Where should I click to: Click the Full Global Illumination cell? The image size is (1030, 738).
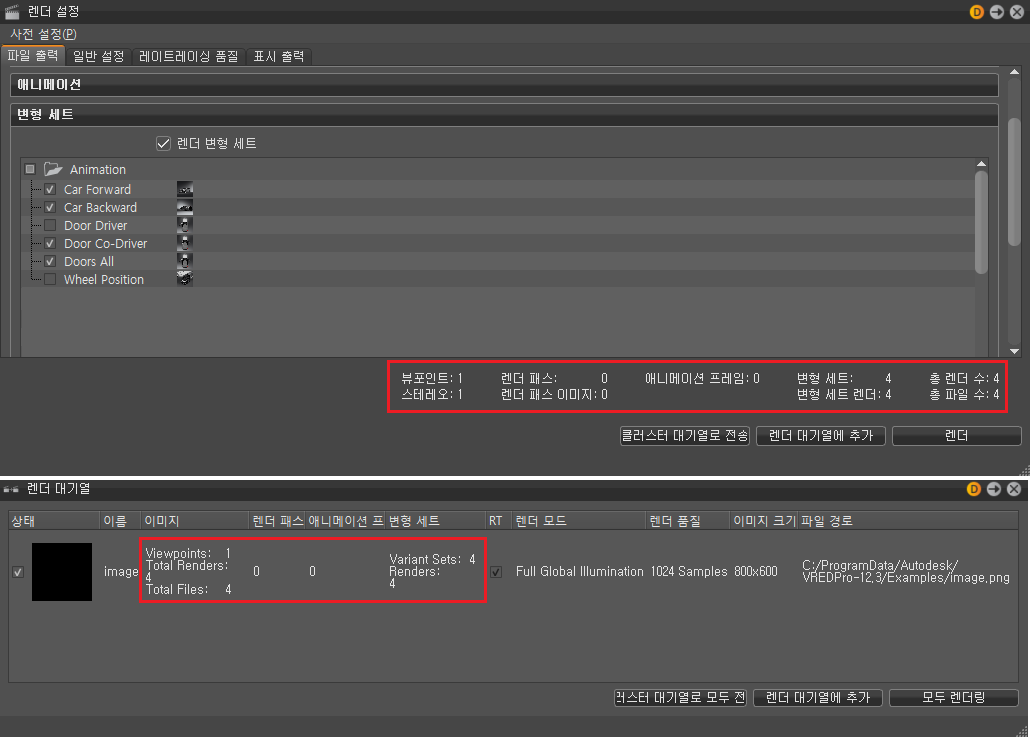coord(579,572)
